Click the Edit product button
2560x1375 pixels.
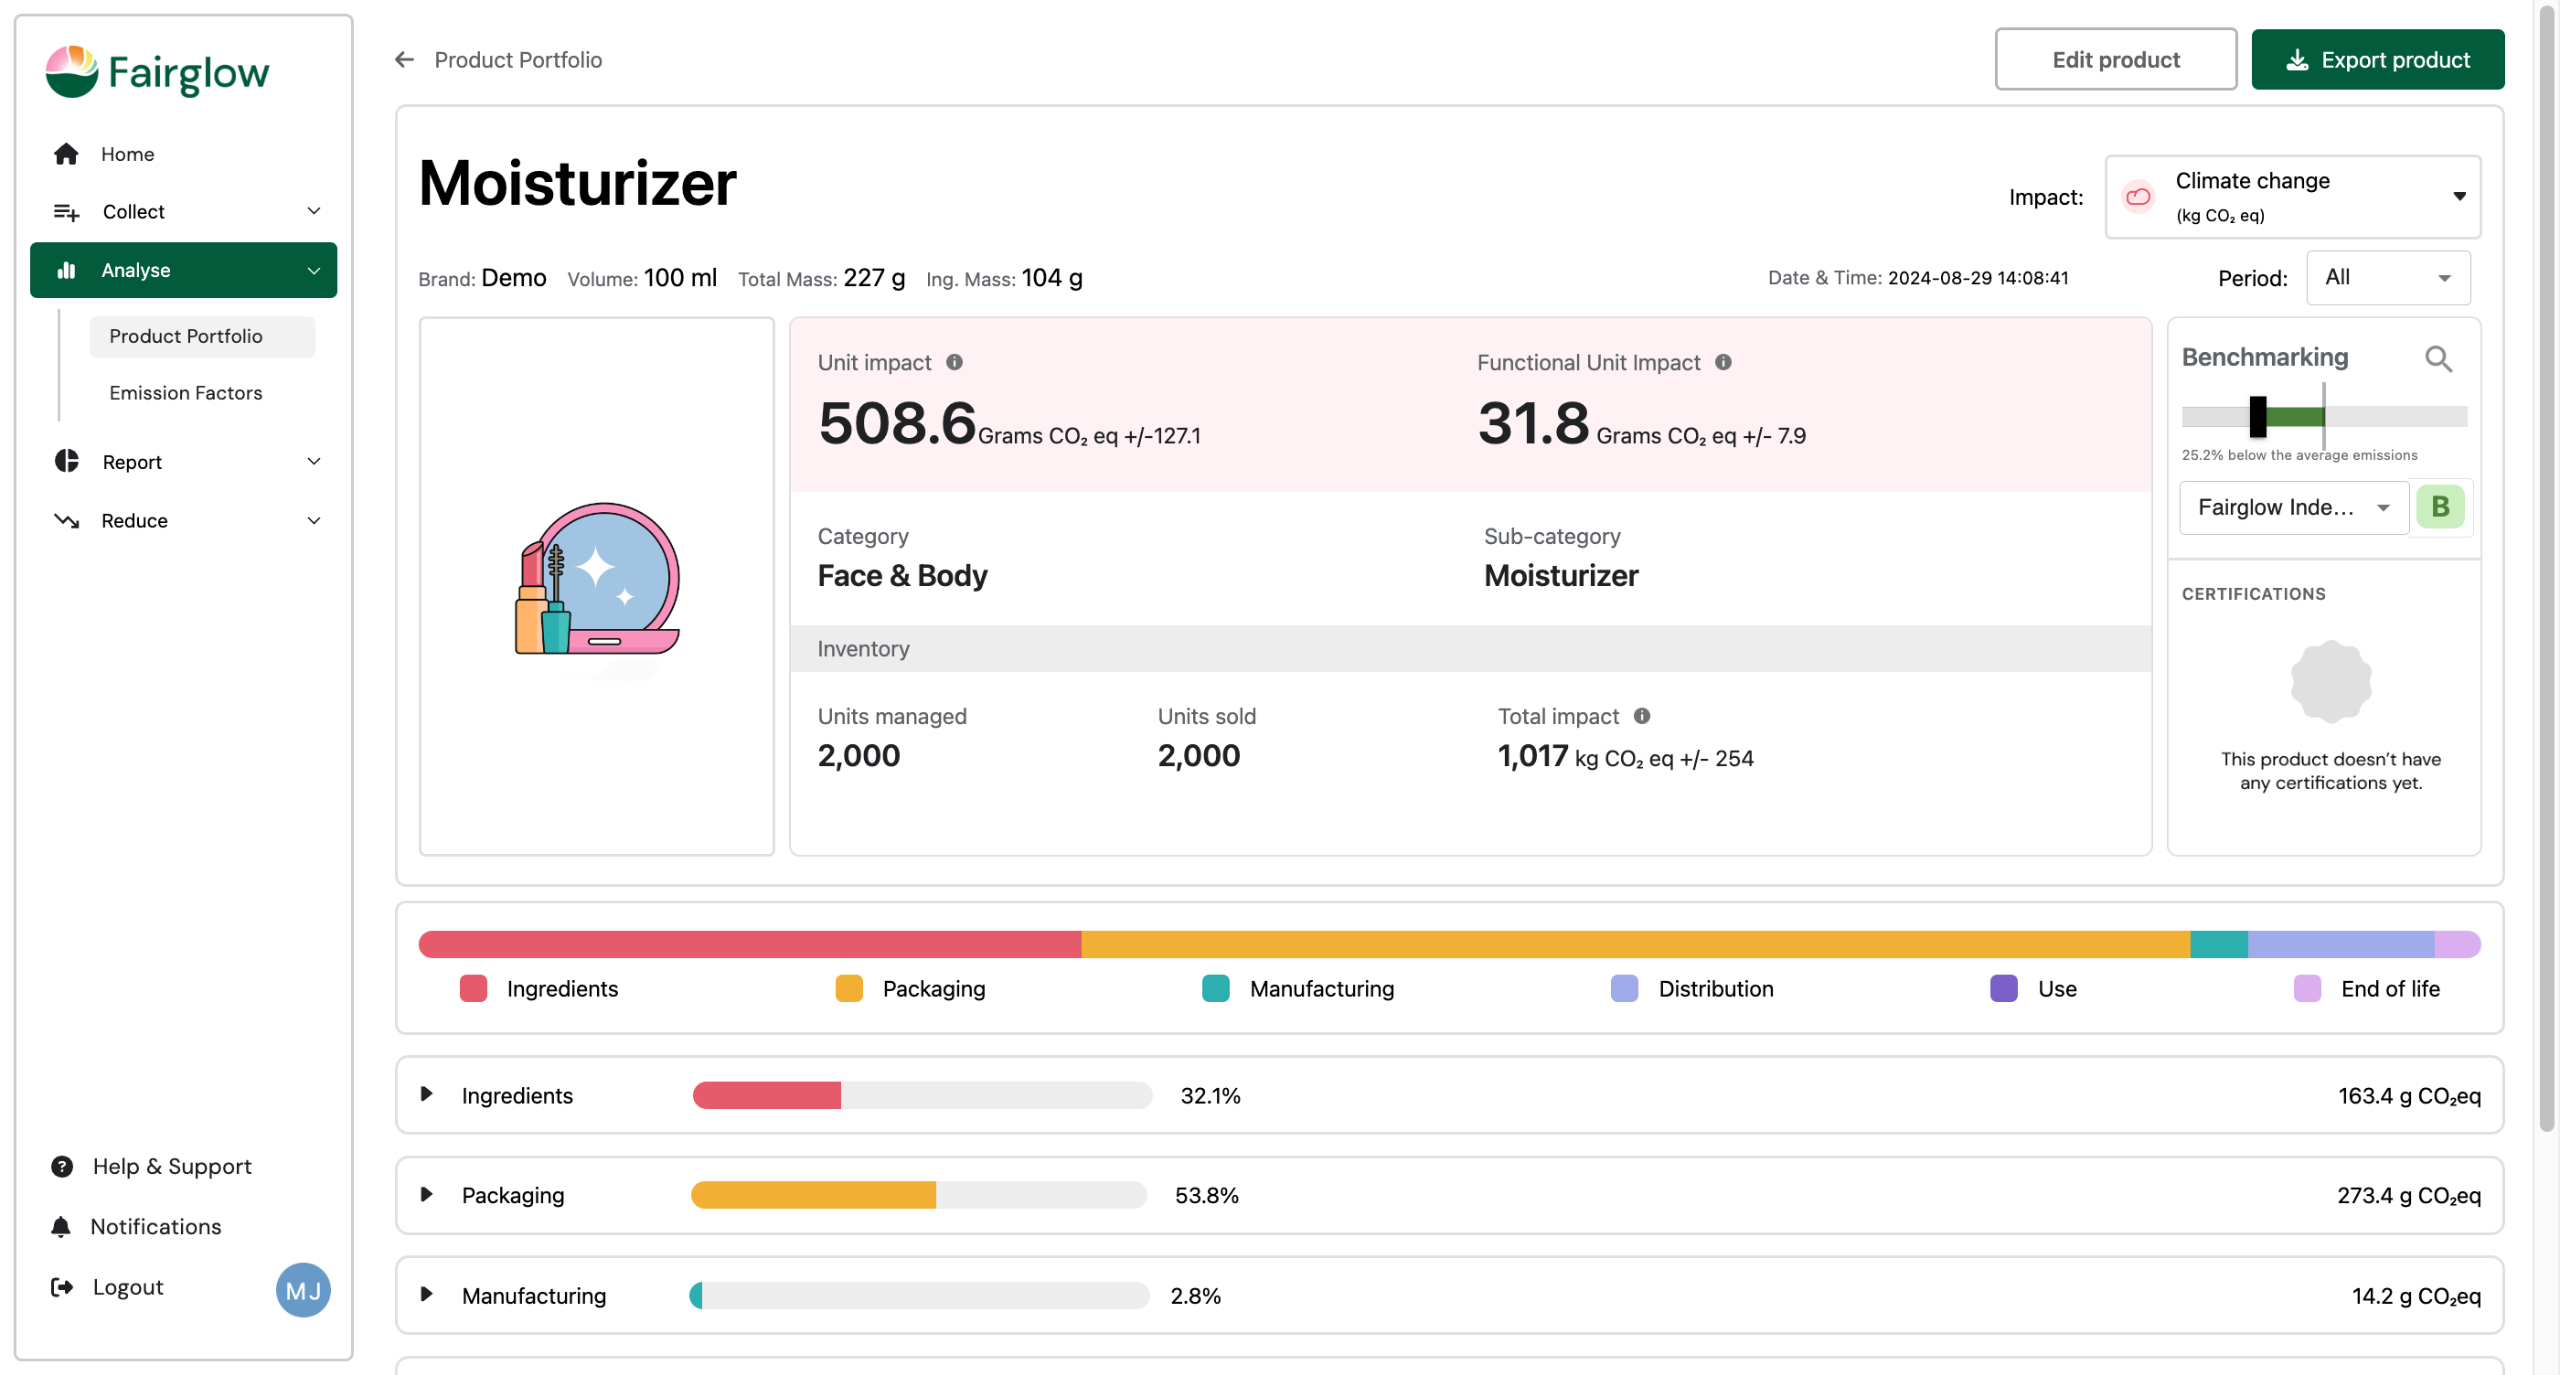(2115, 60)
